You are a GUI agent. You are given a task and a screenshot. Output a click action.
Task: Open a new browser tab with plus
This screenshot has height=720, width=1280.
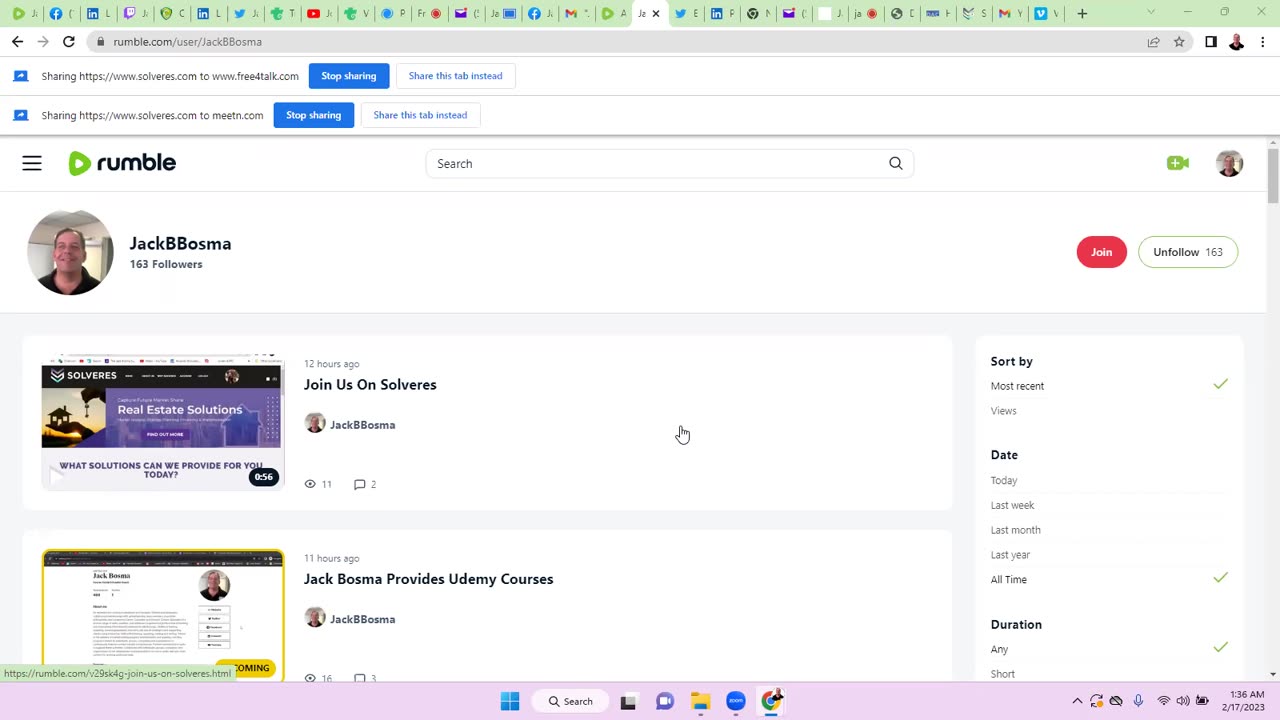pos(1082,13)
